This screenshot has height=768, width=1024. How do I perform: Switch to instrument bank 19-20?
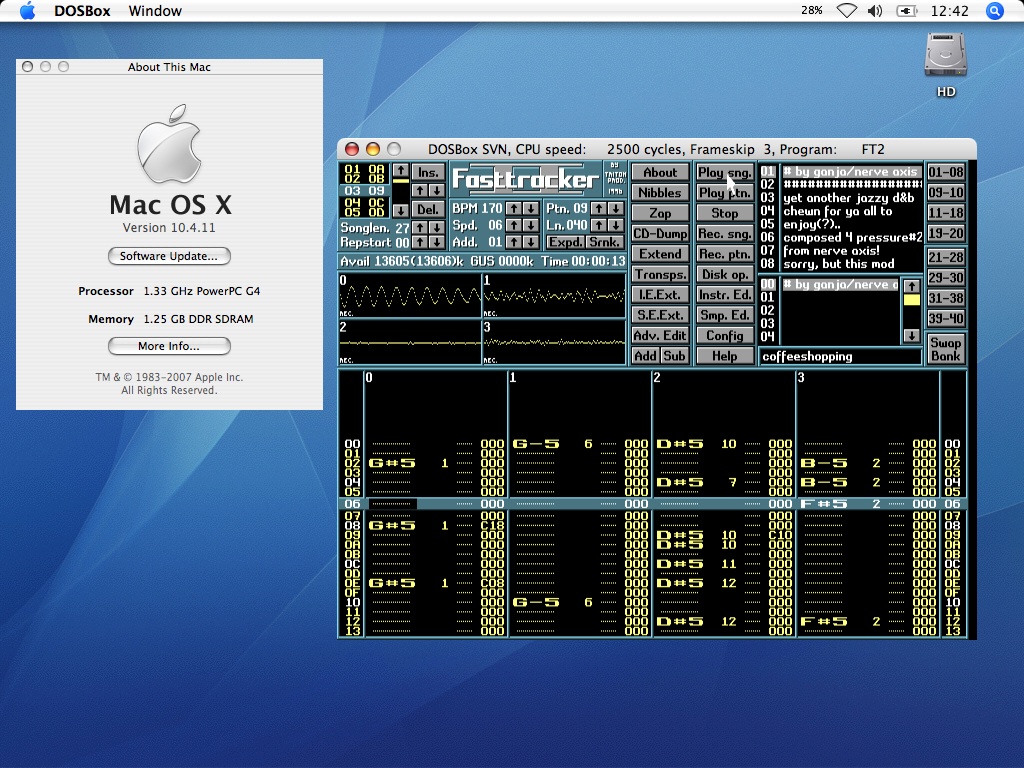(946, 233)
